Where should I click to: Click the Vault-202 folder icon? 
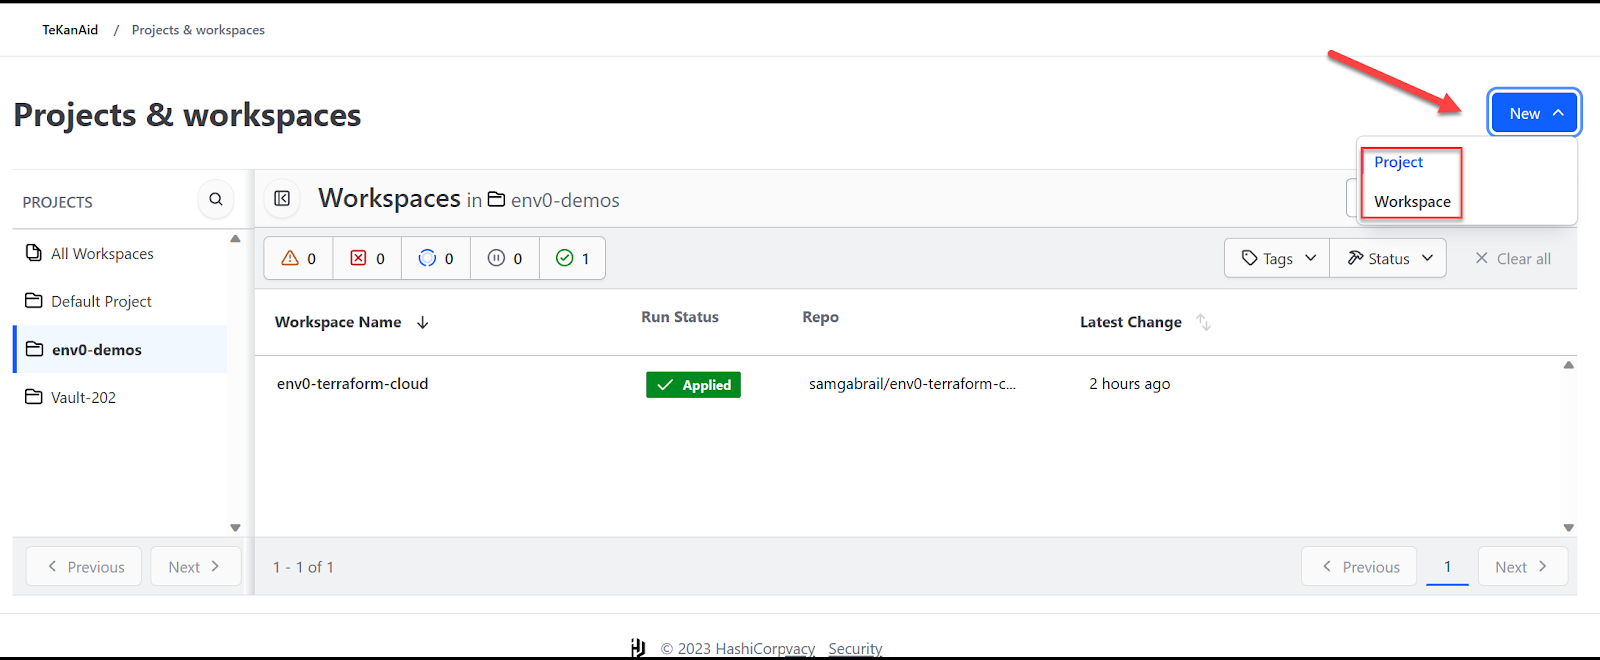[34, 396]
